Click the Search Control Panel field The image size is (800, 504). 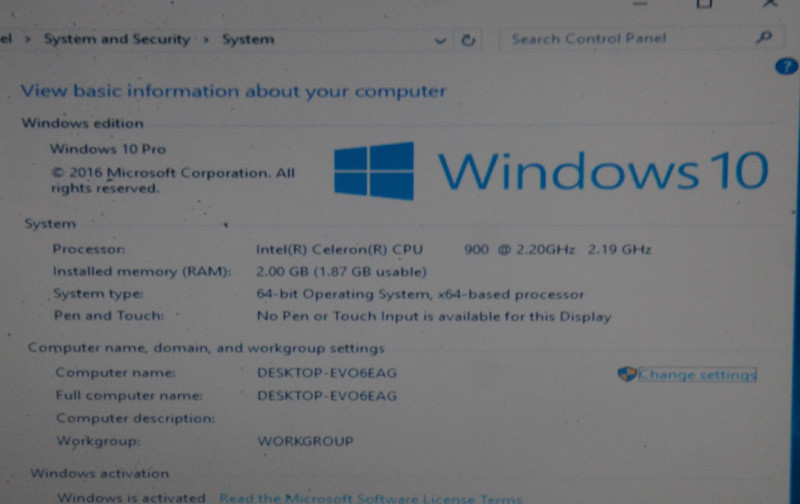click(x=640, y=38)
